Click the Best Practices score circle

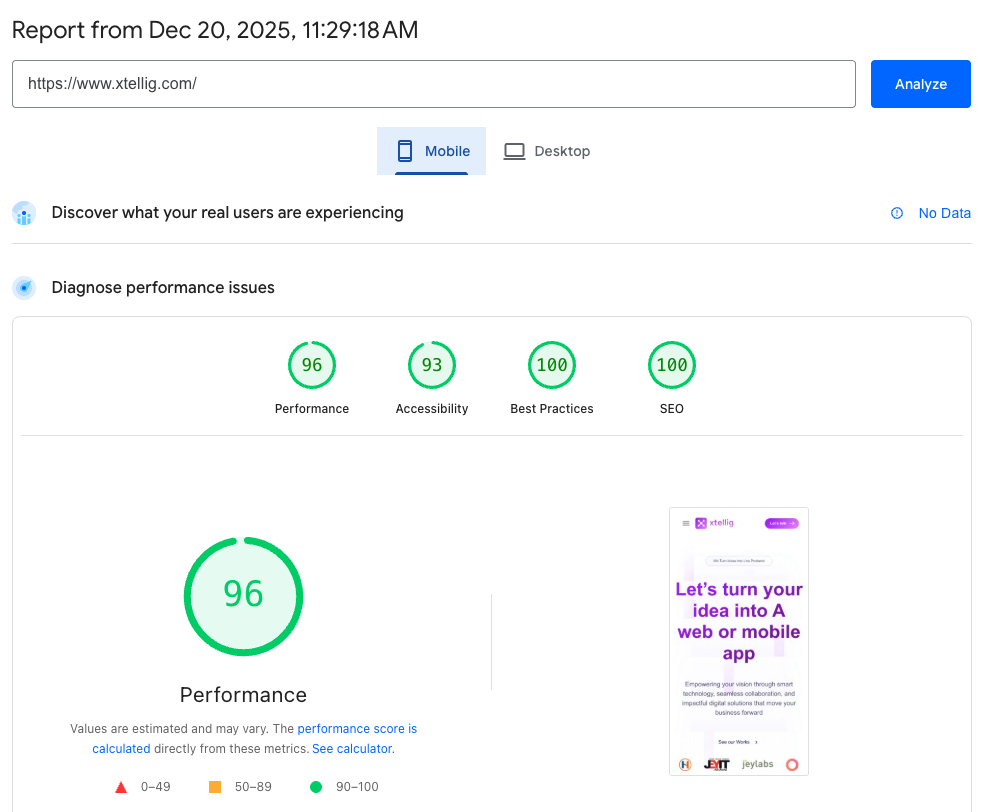tap(551, 365)
